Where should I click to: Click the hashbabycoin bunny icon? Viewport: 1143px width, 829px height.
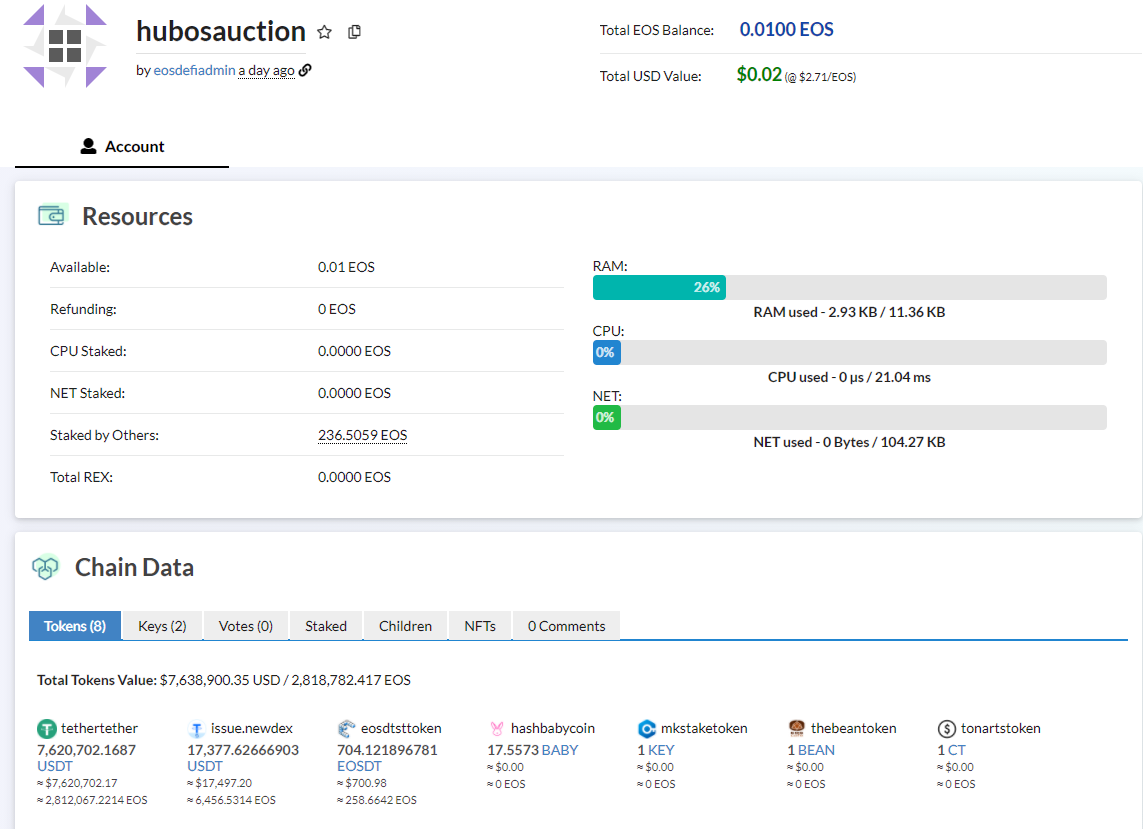[x=496, y=729]
